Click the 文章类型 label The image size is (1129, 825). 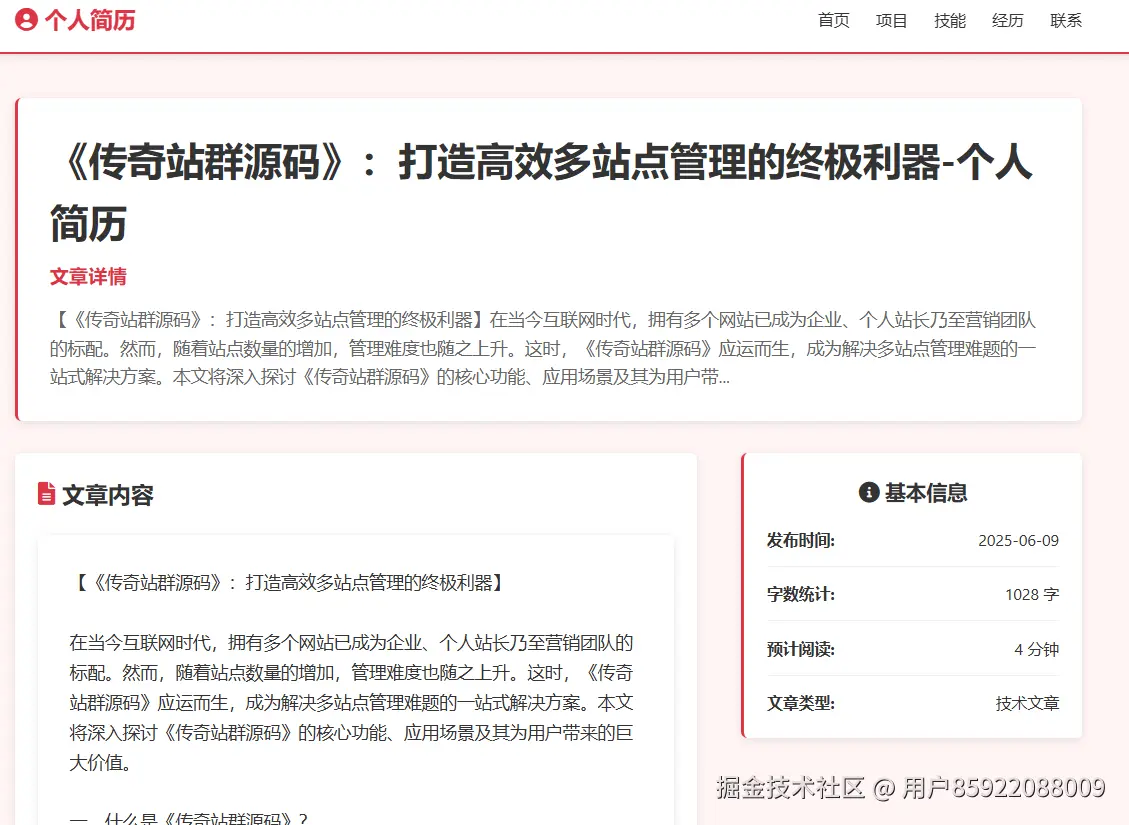[x=800, y=703]
